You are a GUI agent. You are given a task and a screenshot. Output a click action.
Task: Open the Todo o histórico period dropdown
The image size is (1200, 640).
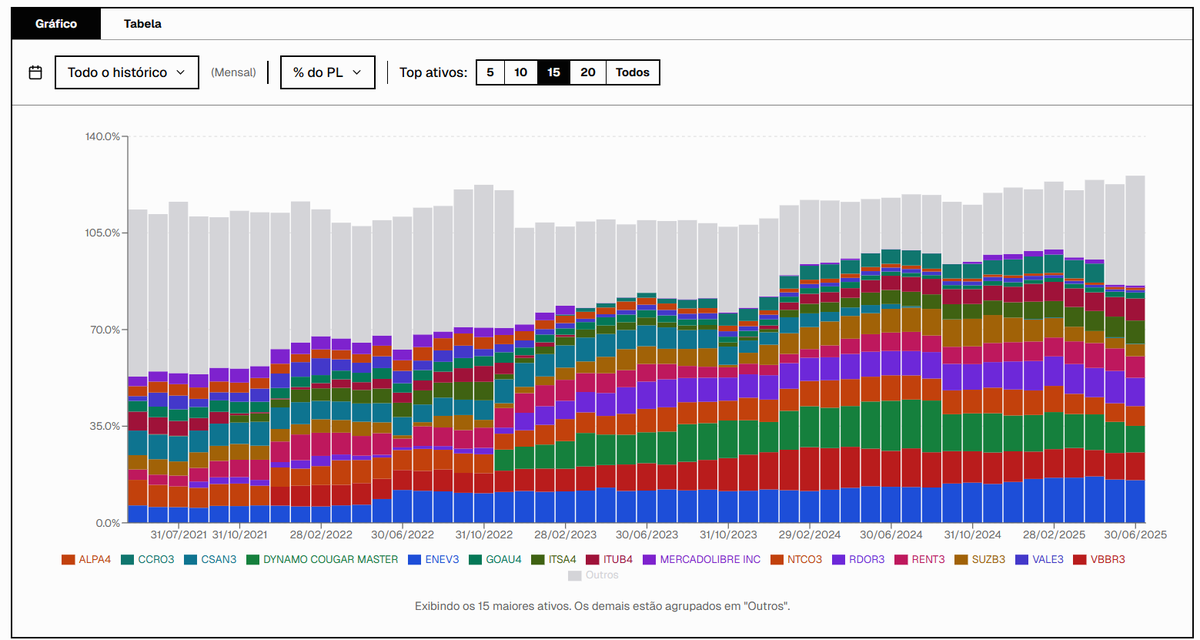tap(127, 72)
